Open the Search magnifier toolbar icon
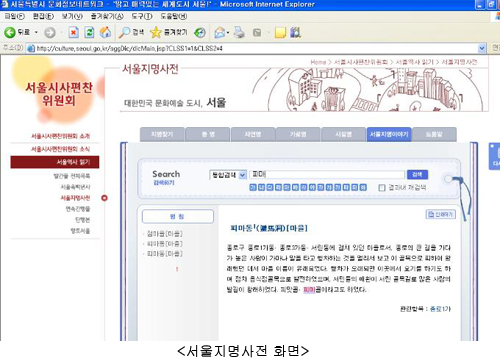The image size is (500, 361). 124,32
